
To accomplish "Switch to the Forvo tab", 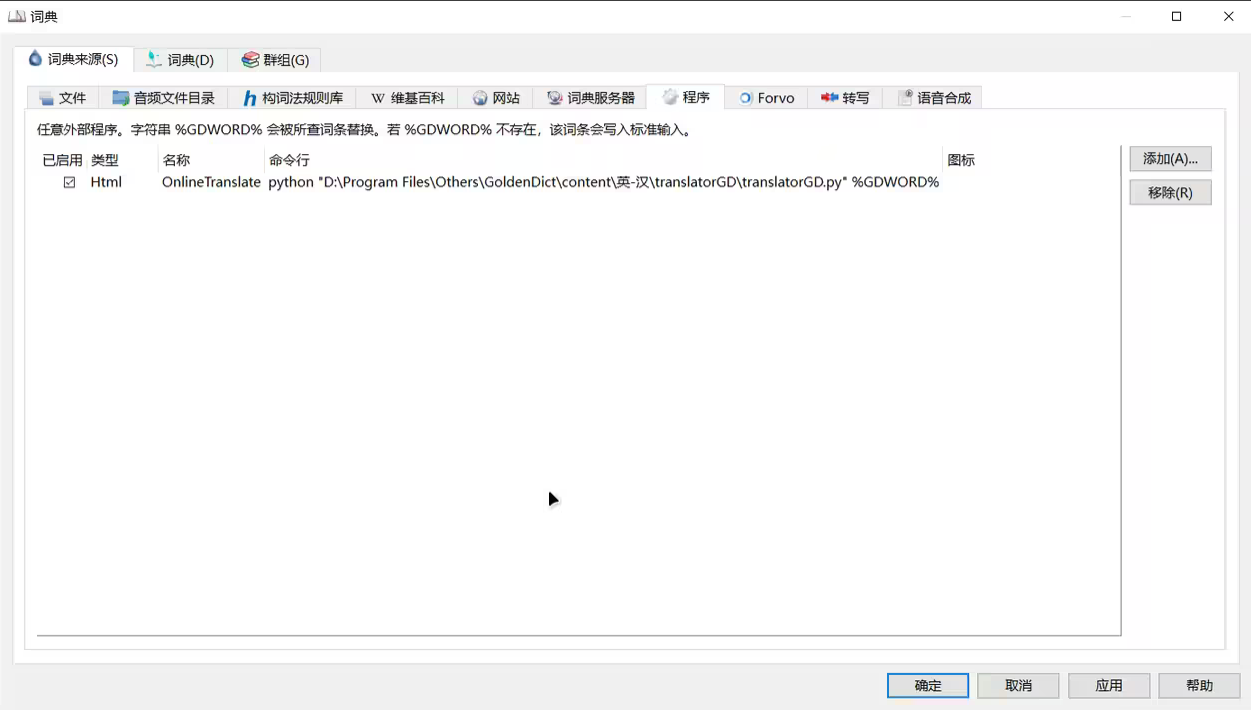I will coord(766,98).
